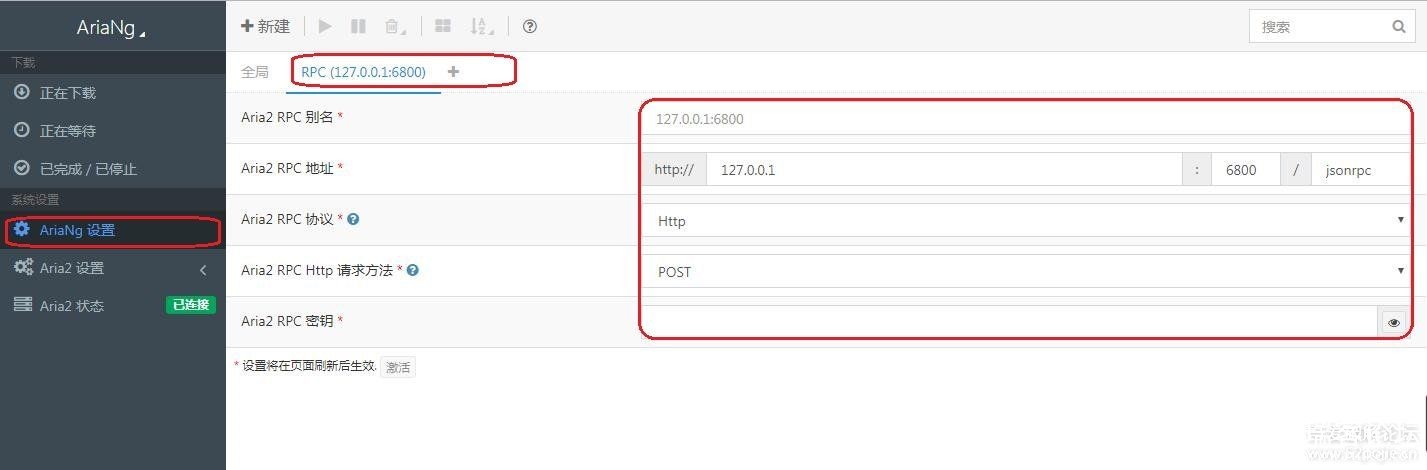This screenshot has height=470, width=1427.
Task: Click the gears icon beside Aria2 设置
Action: coord(23,267)
